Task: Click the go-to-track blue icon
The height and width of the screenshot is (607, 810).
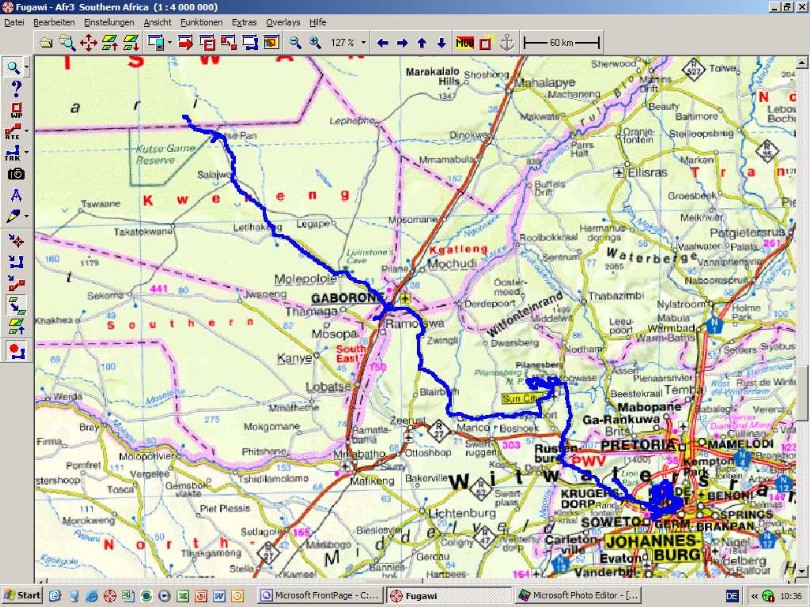Action: [16, 262]
